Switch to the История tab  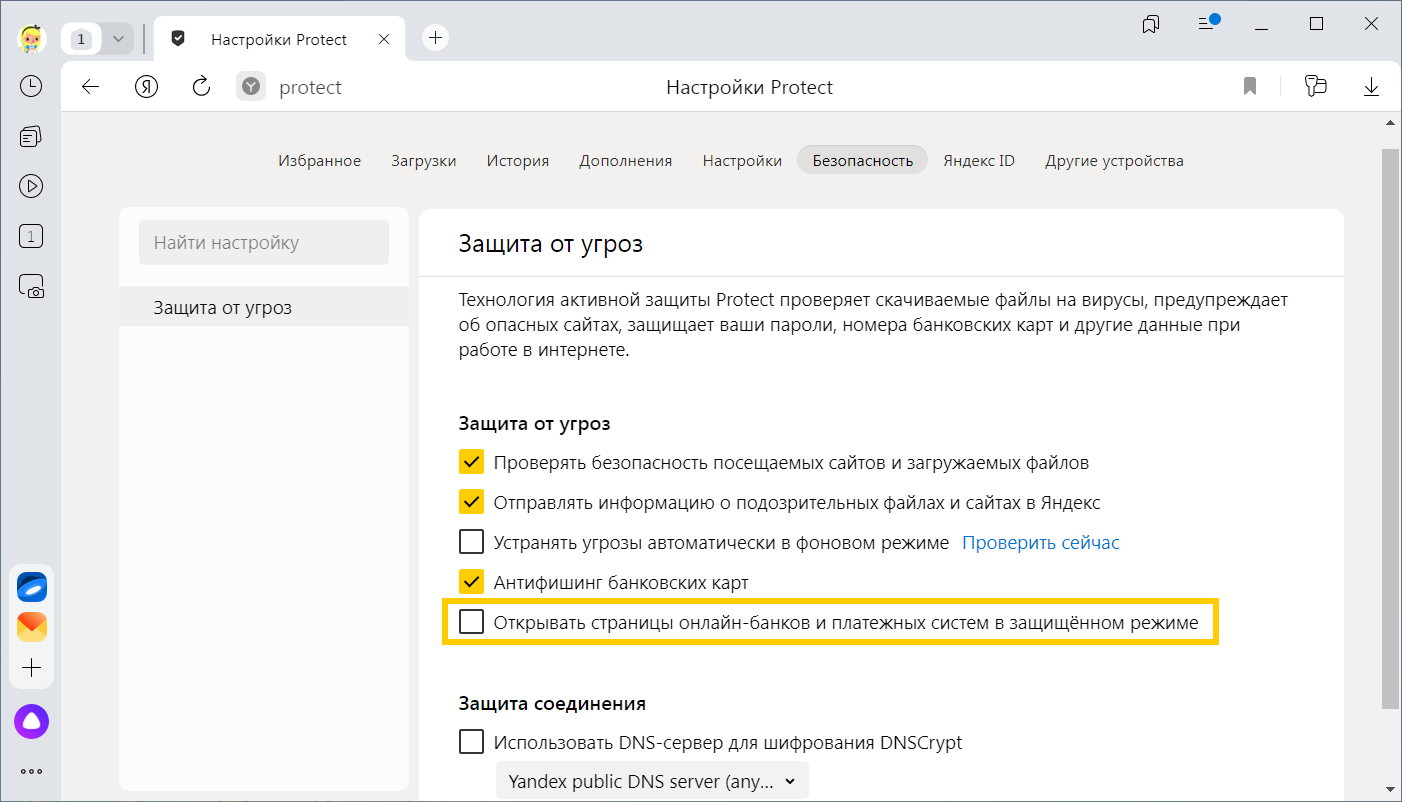(518, 160)
